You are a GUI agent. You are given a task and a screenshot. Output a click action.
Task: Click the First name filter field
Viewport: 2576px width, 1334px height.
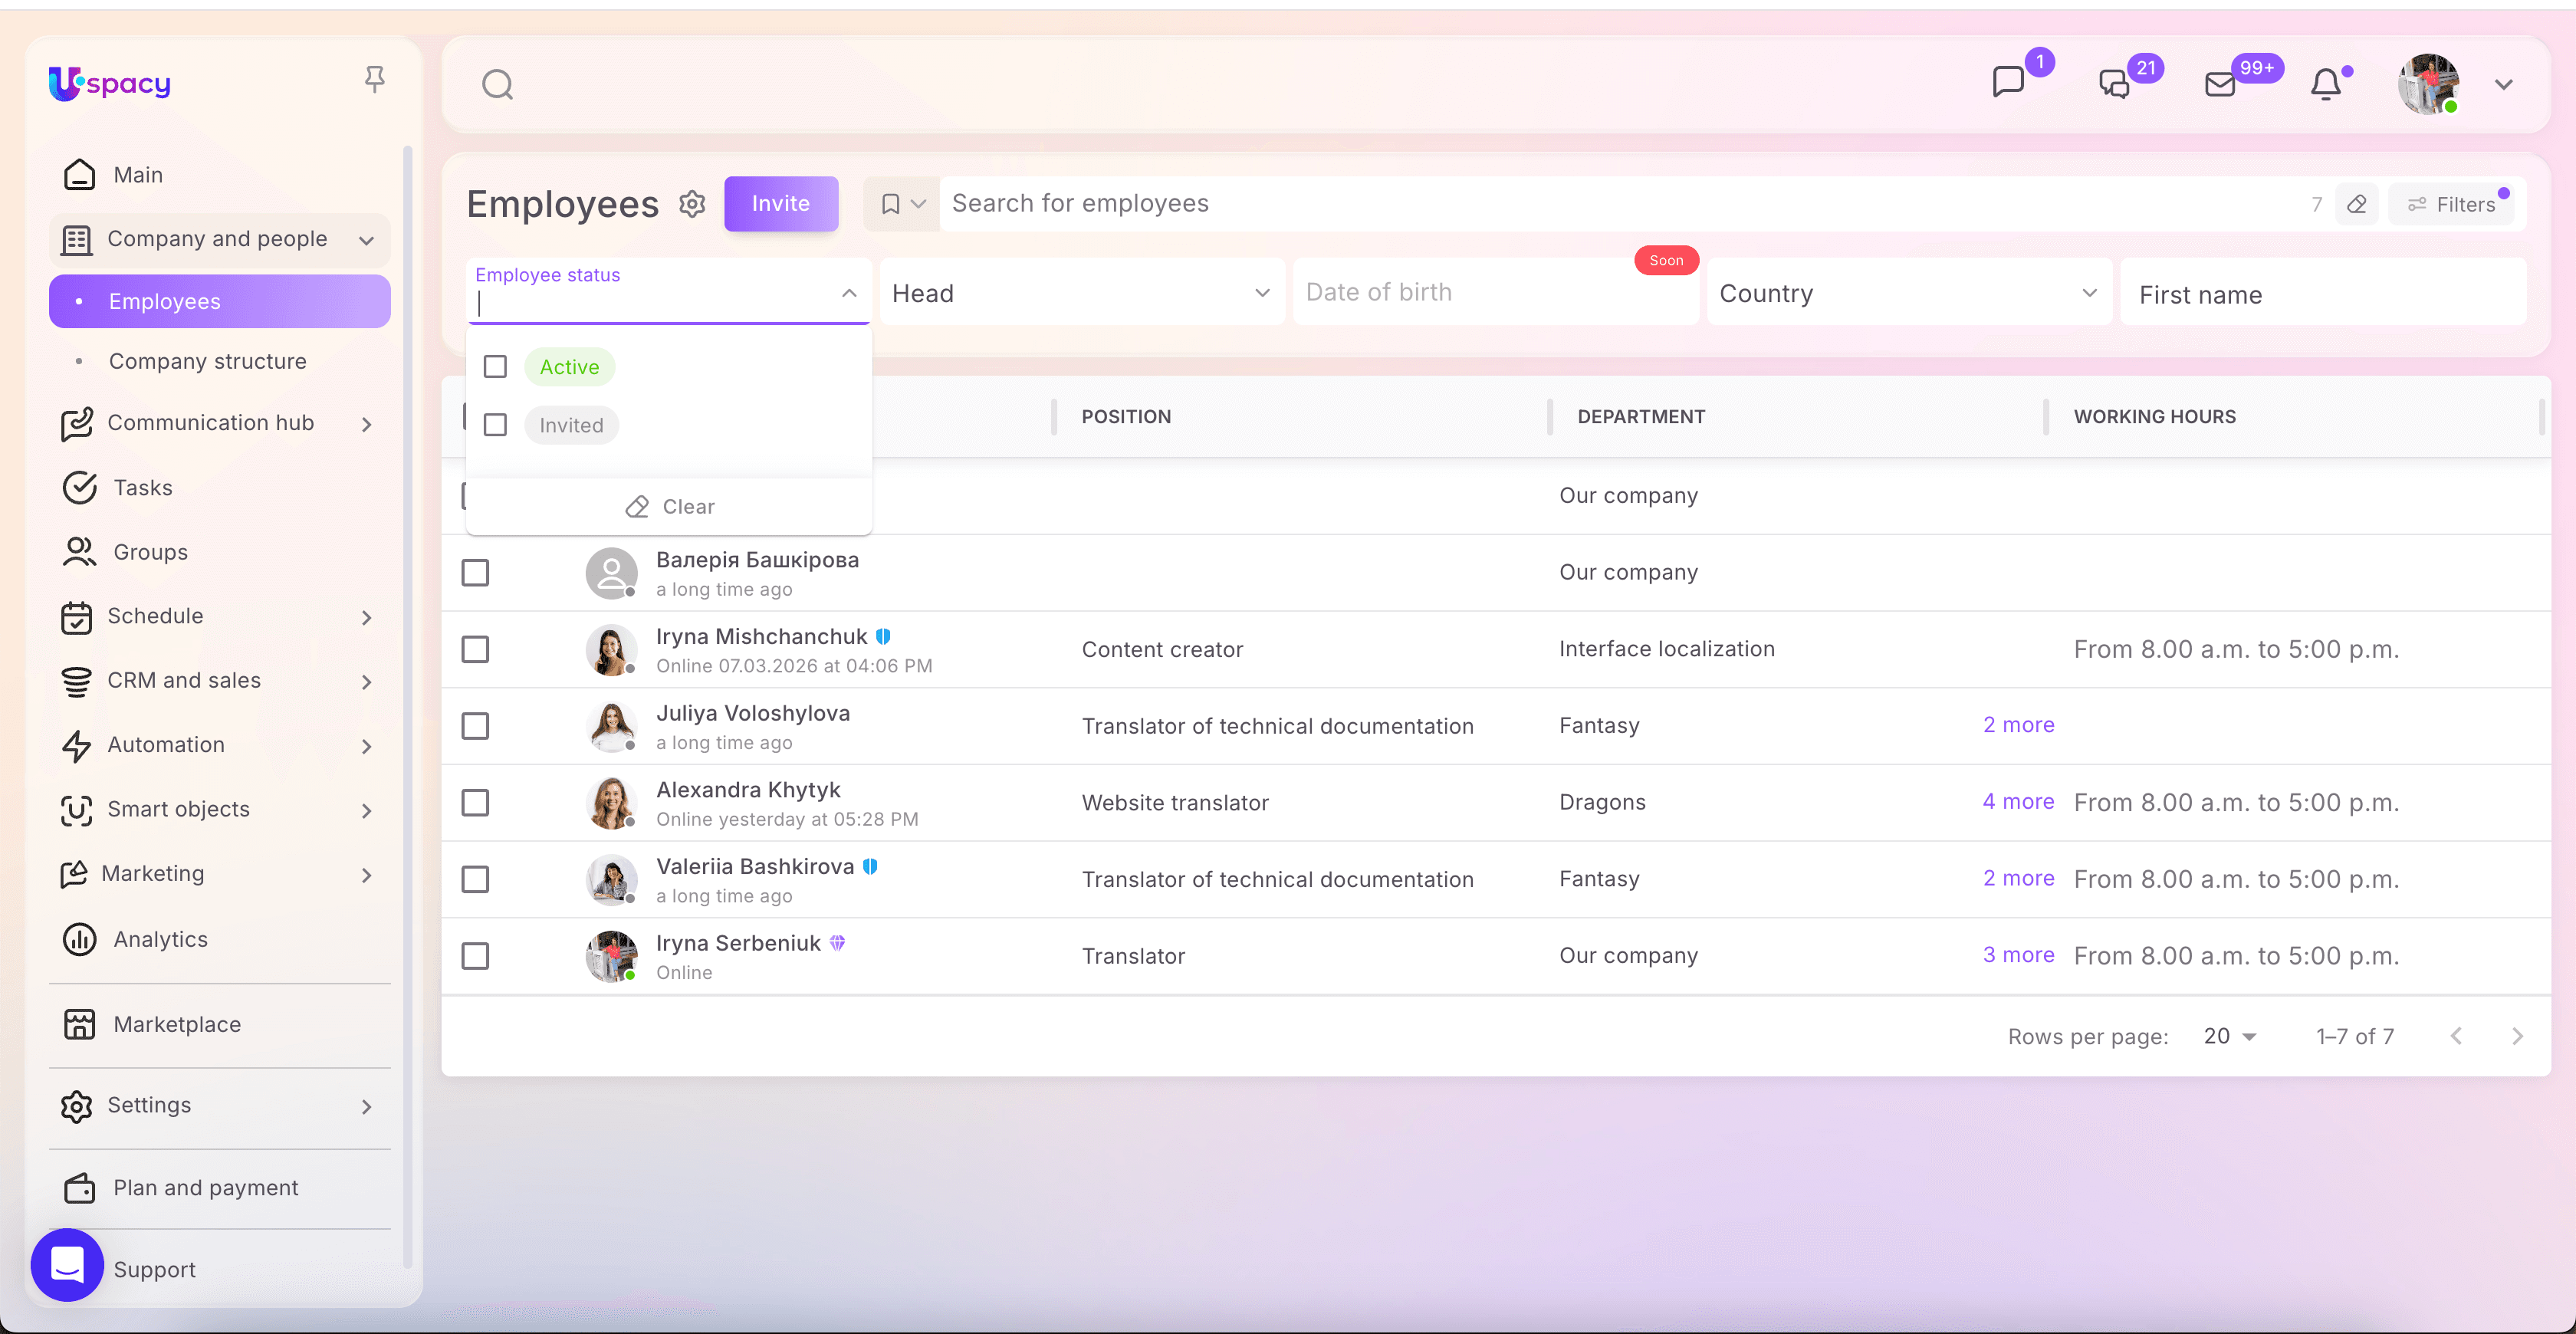pyautogui.click(x=2323, y=294)
